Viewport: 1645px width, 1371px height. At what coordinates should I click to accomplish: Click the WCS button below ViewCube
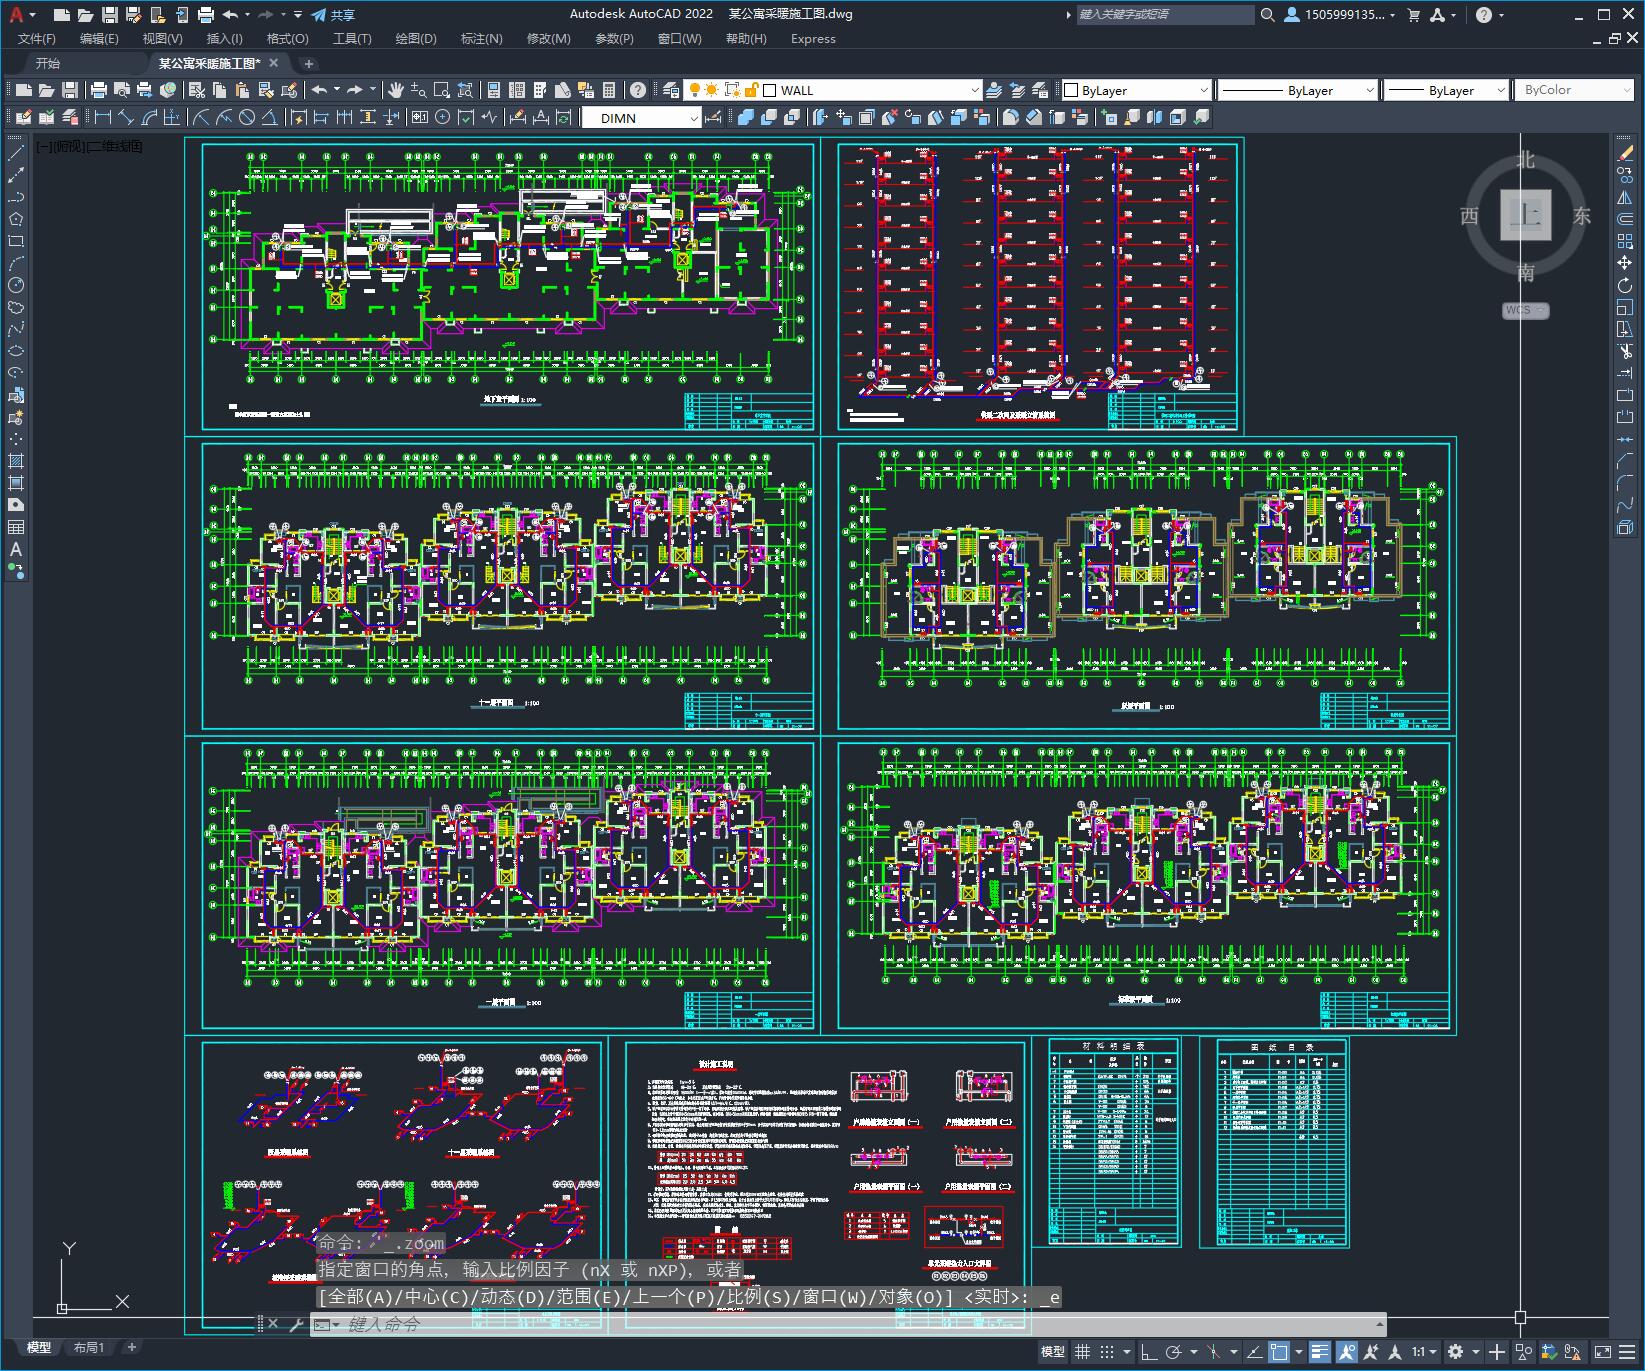(x=1524, y=310)
